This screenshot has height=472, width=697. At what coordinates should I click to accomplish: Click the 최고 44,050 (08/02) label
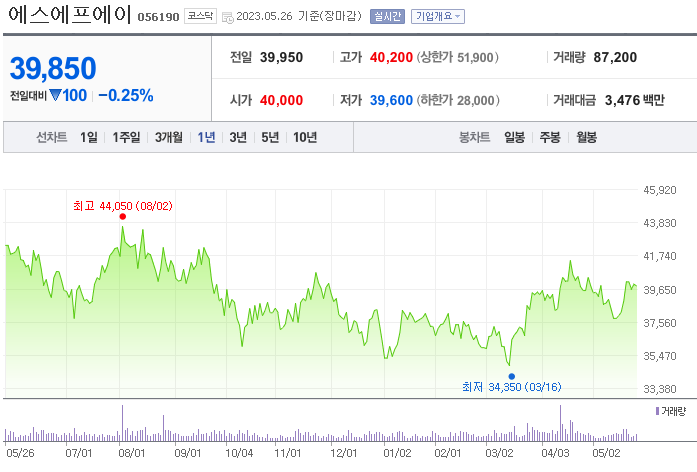coord(123,206)
